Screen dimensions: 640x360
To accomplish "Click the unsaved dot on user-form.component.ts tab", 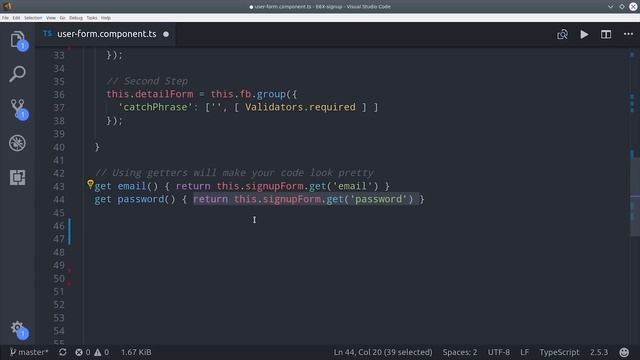I will click(166, 34).
